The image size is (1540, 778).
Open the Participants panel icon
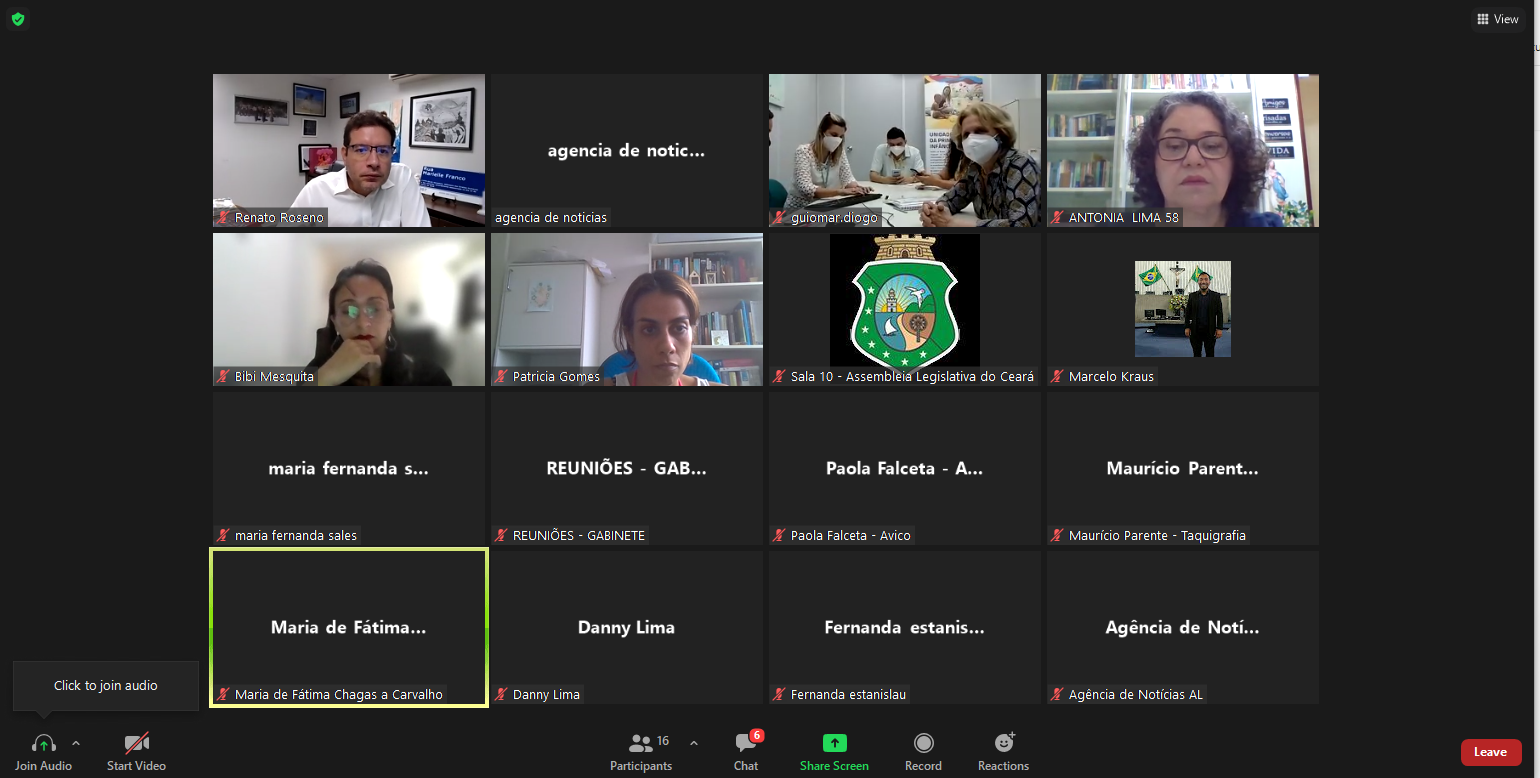(641, 743)
